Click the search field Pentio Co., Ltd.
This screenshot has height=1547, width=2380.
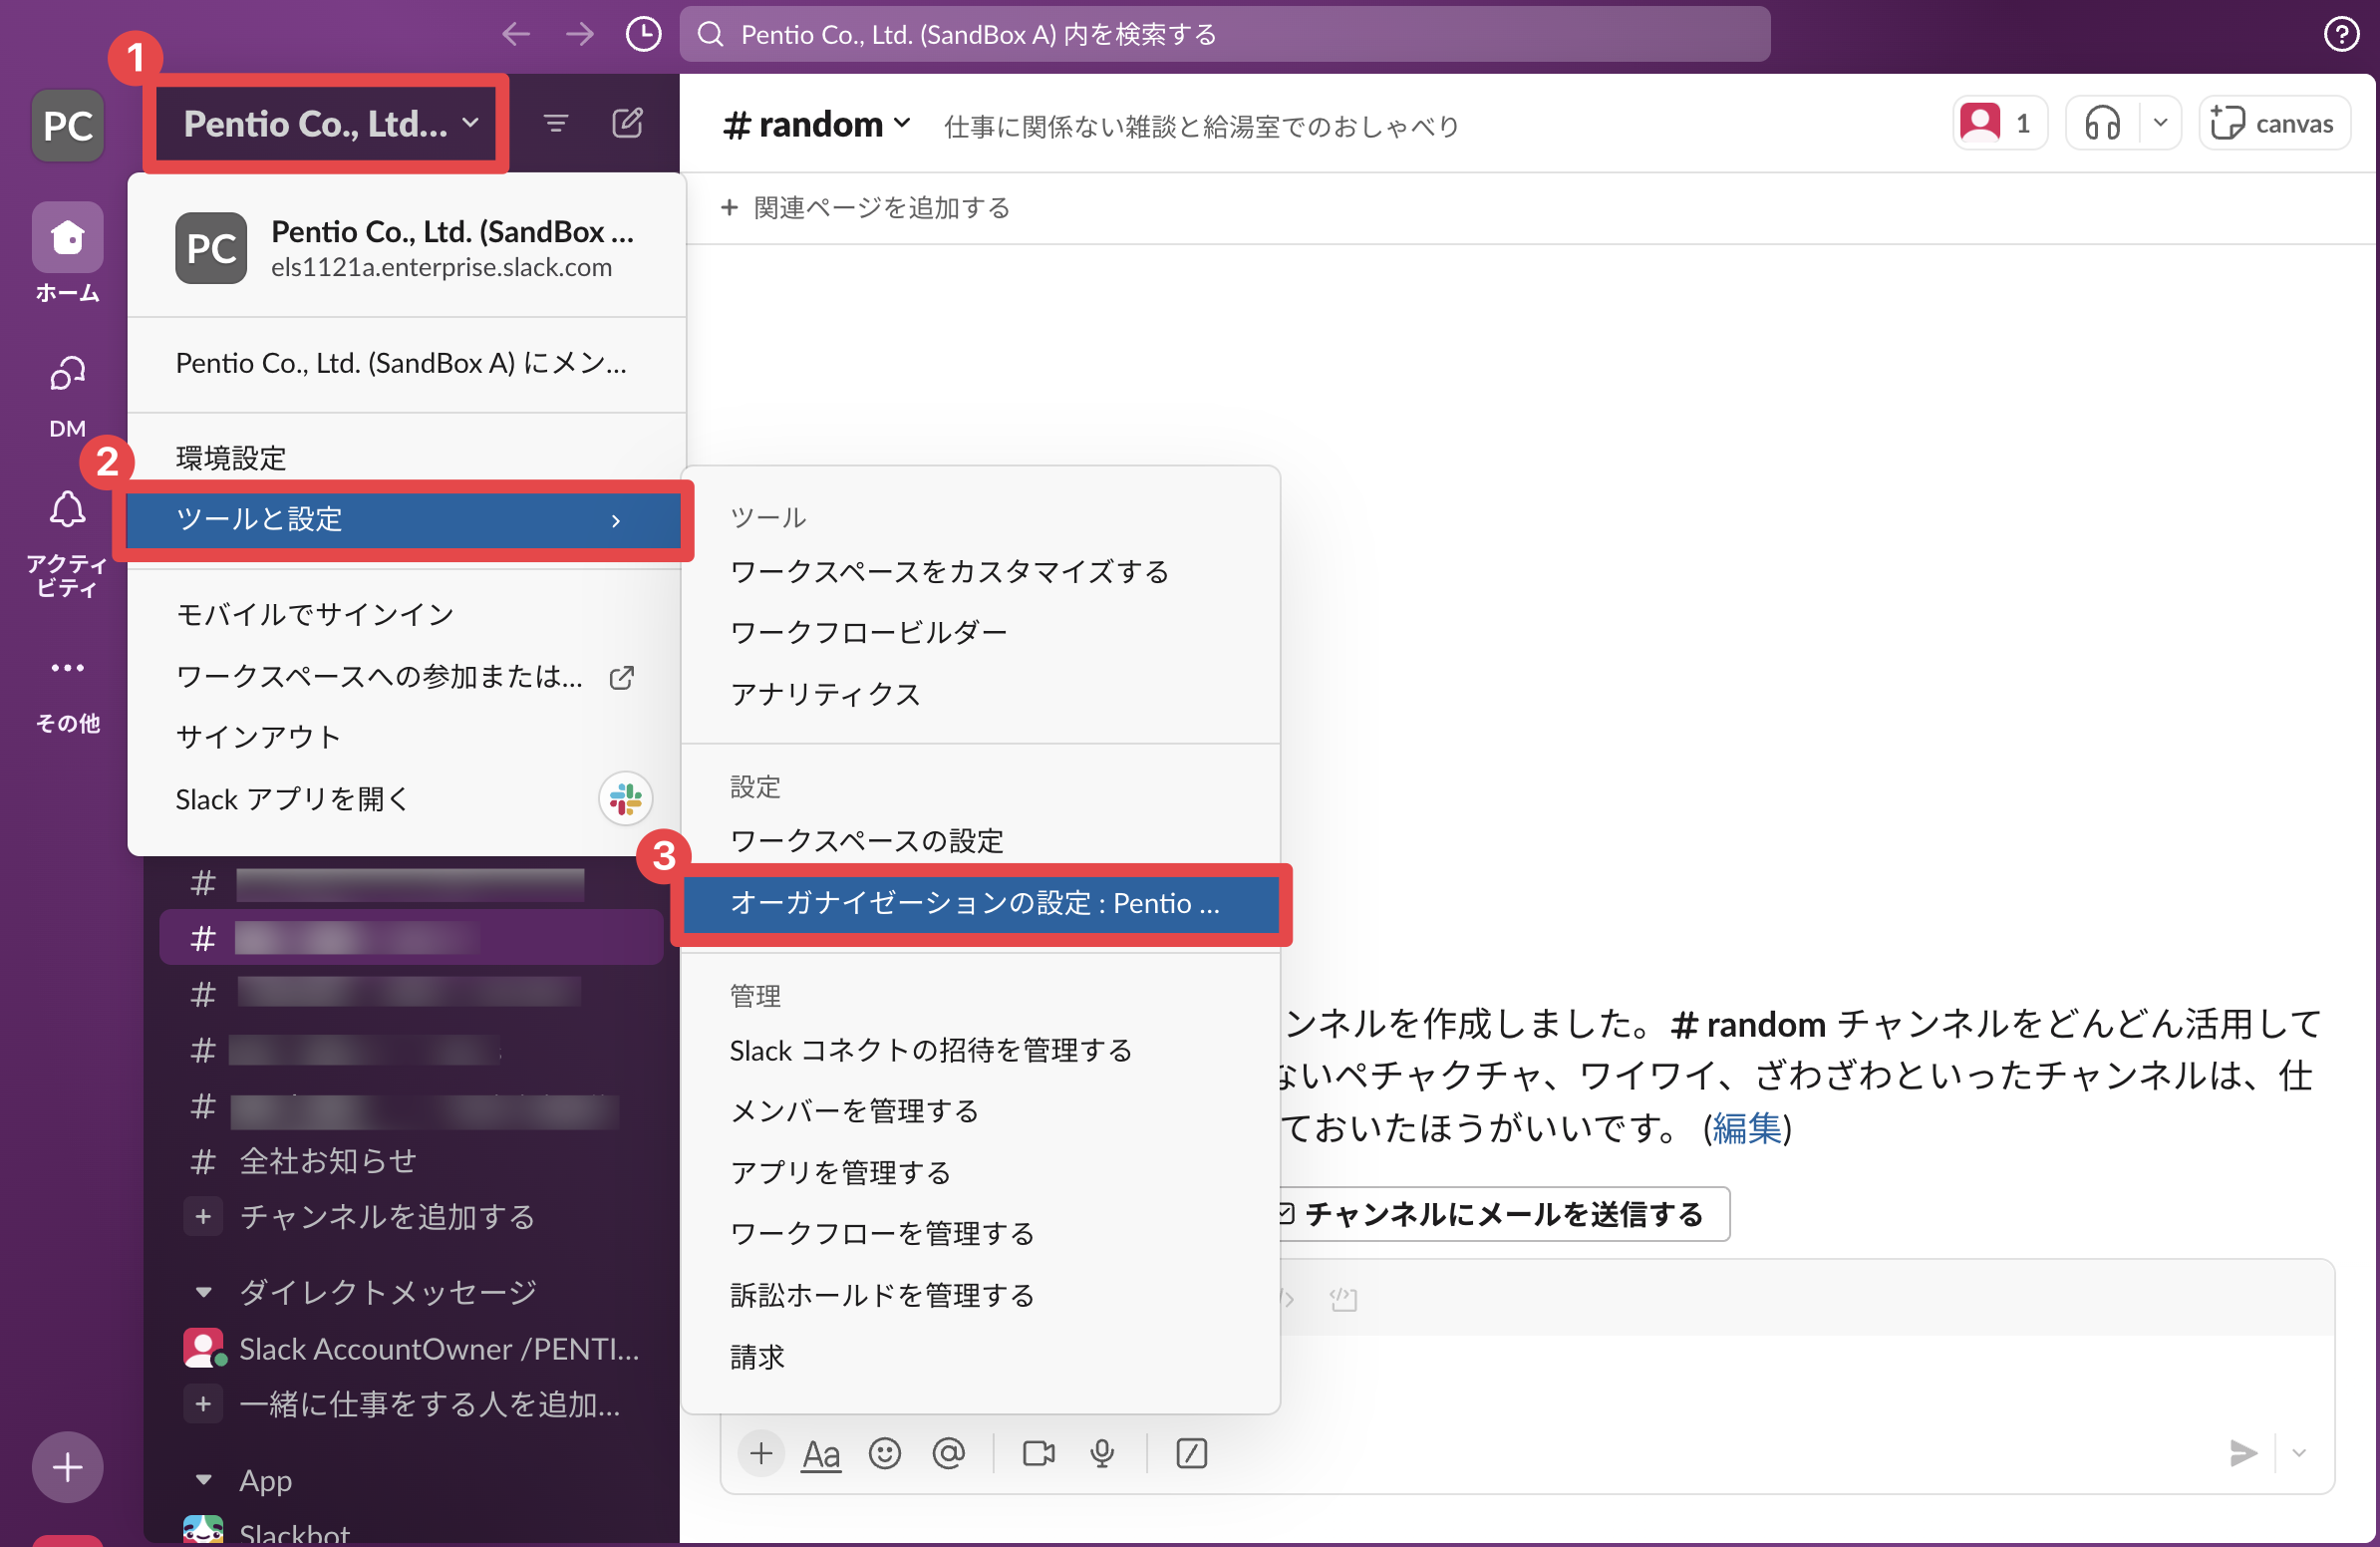click(1225, 35)
